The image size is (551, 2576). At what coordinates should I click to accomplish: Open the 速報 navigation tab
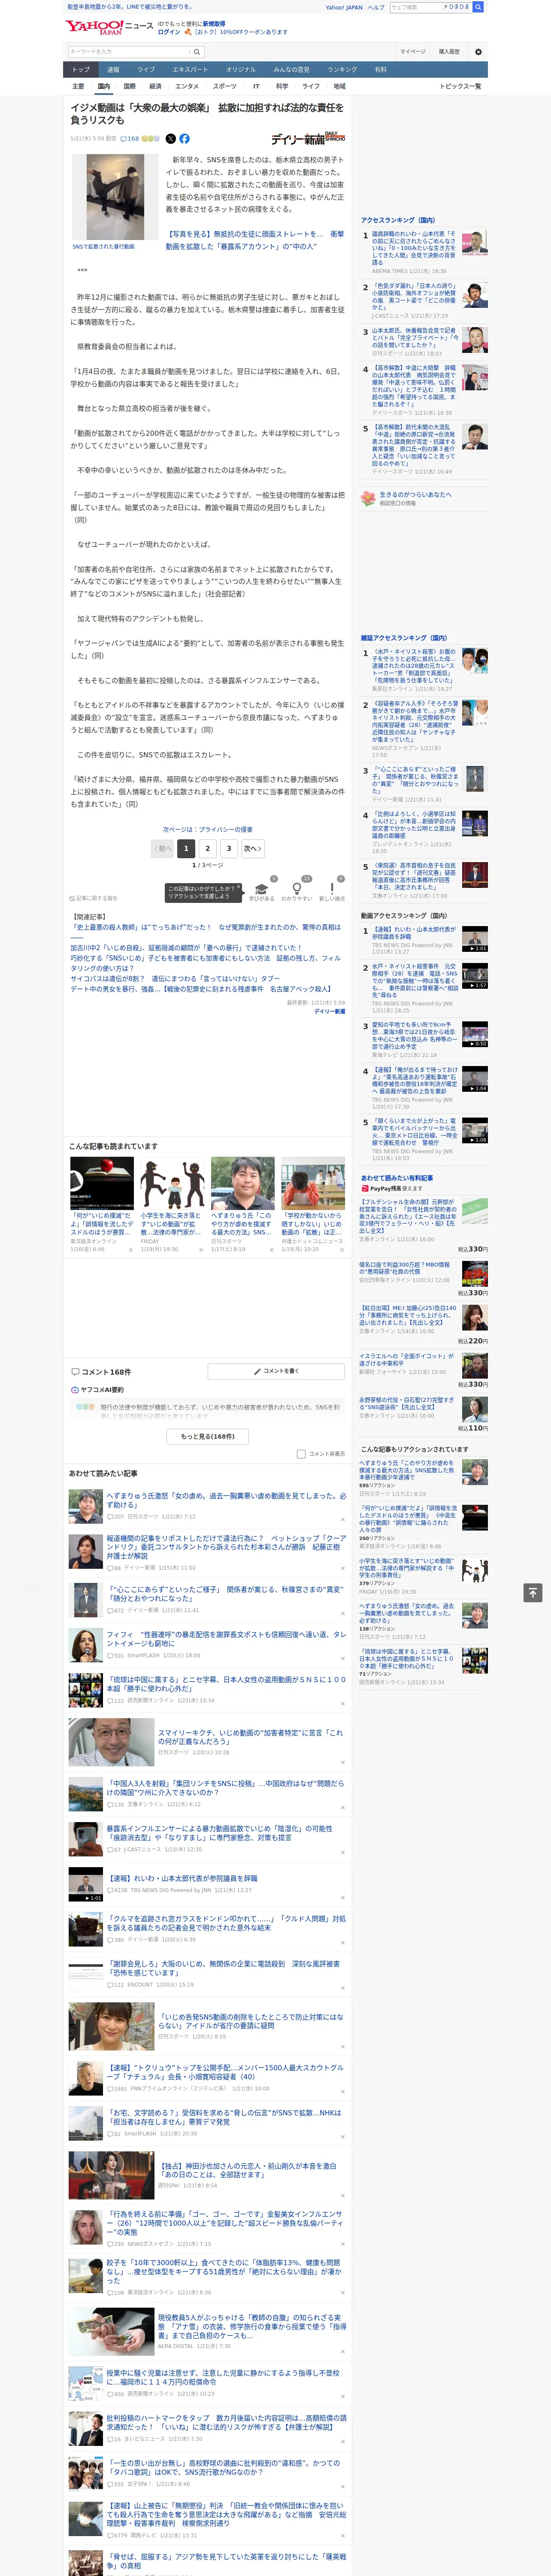pos(113,70)
